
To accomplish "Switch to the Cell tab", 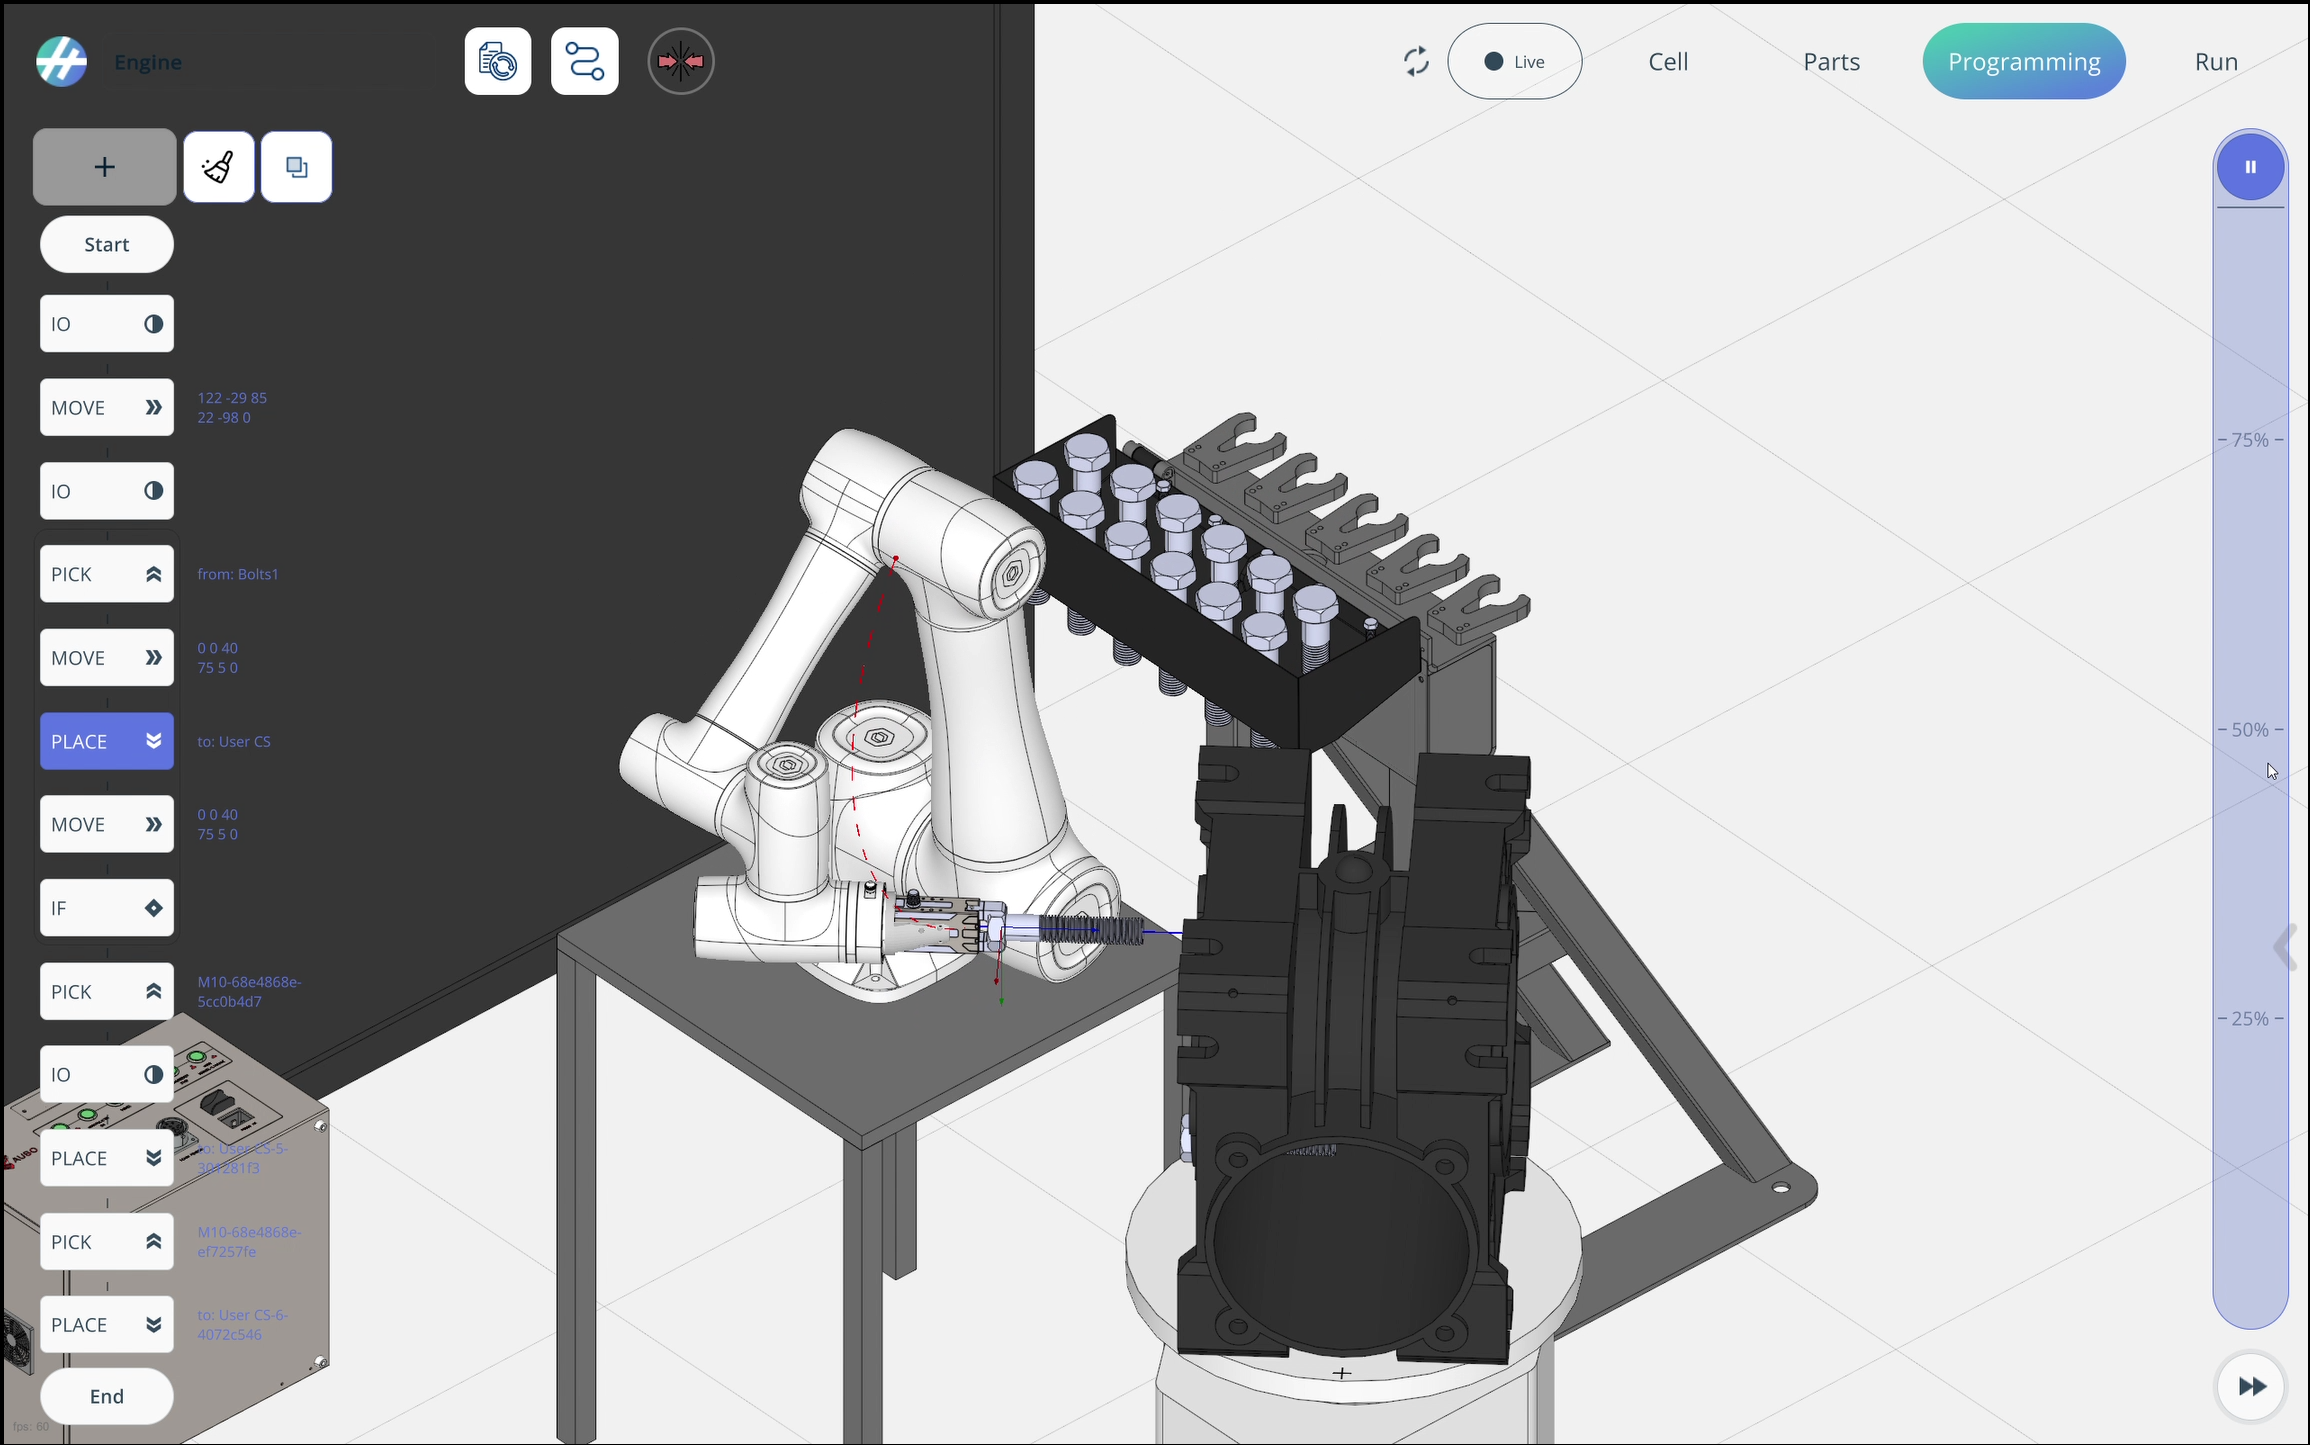I will pyautogui.click(x=1668, y=62).
